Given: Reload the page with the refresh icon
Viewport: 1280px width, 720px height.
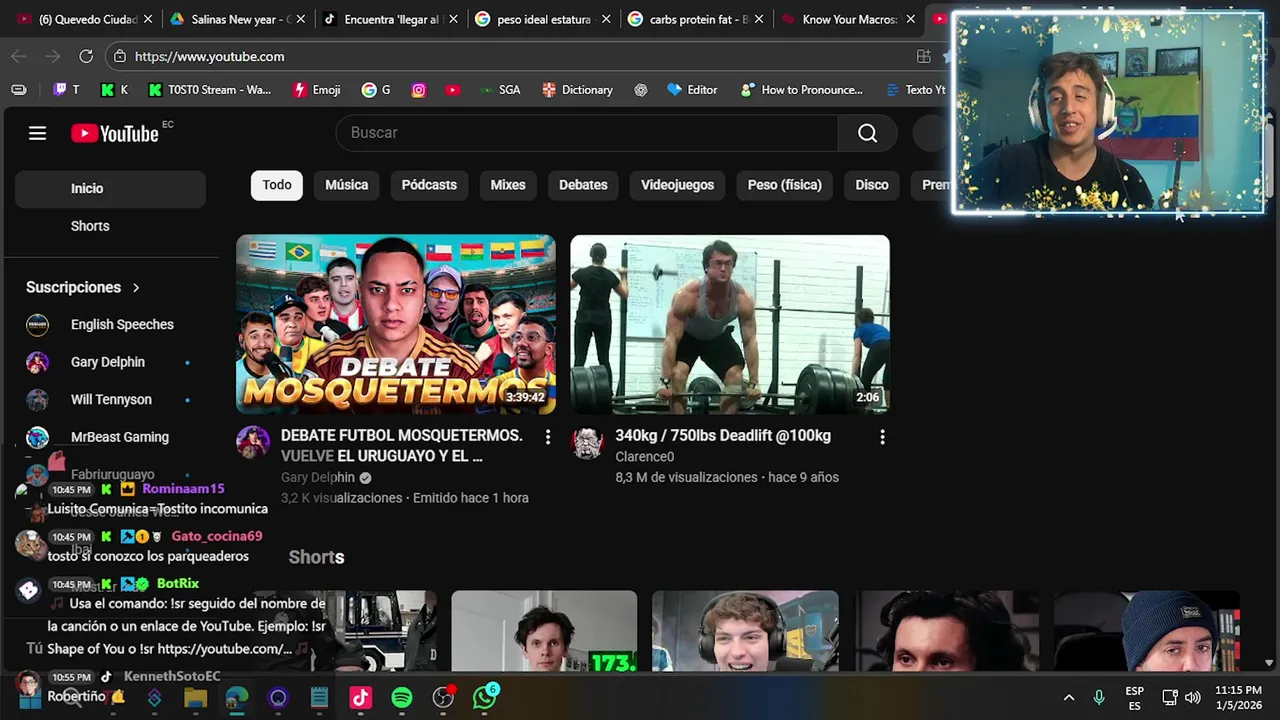Looking at the screenshot, I should 86,56.
